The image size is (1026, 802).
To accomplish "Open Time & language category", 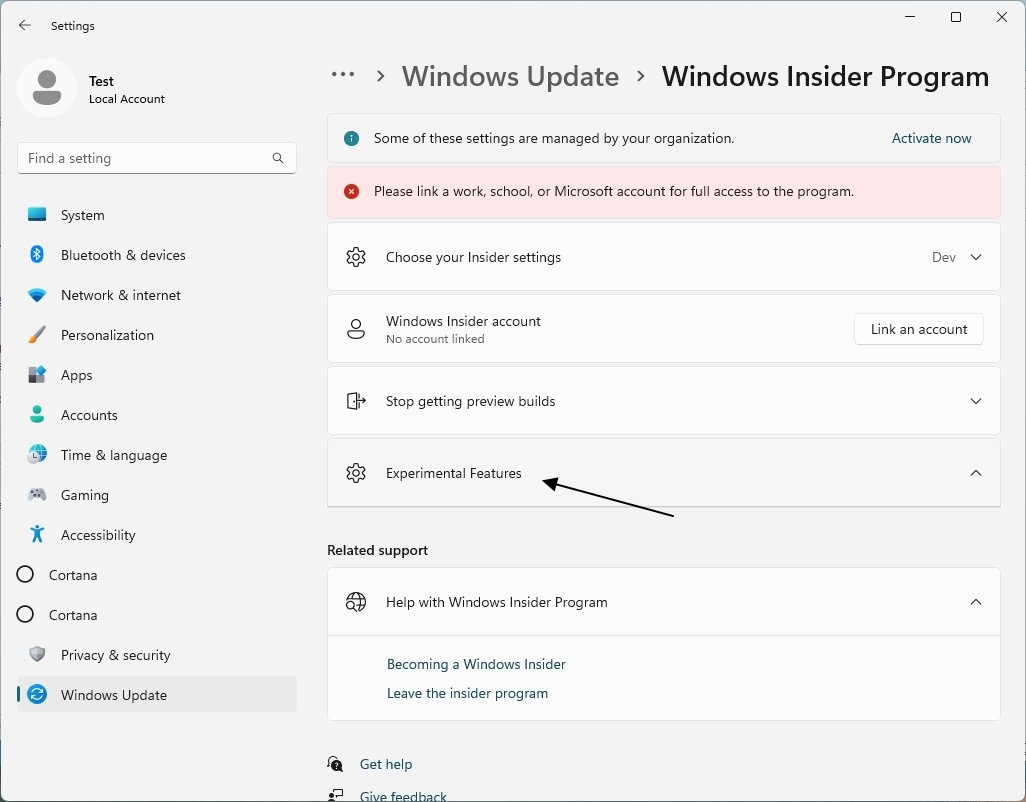I will [157, 455].
